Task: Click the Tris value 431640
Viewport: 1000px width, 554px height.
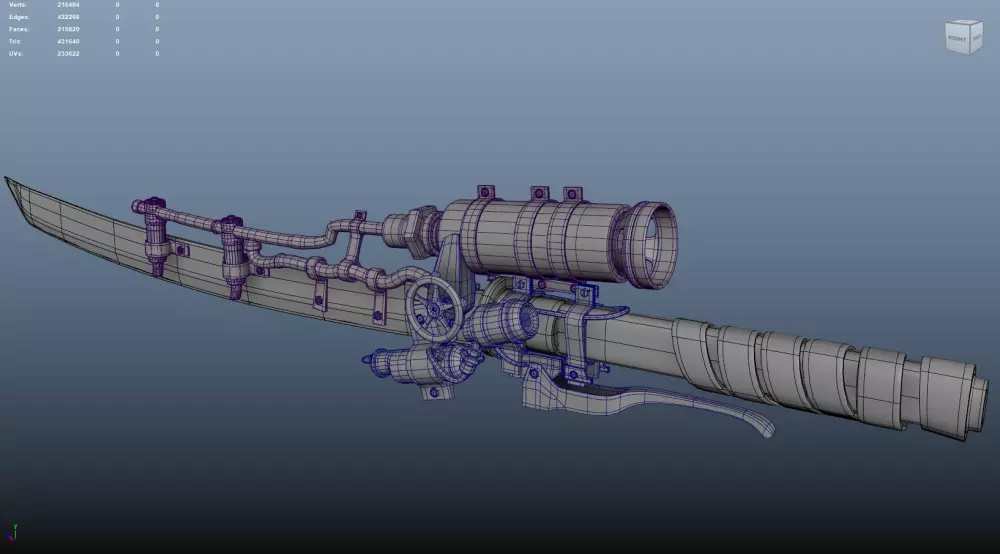Action: 68,41
